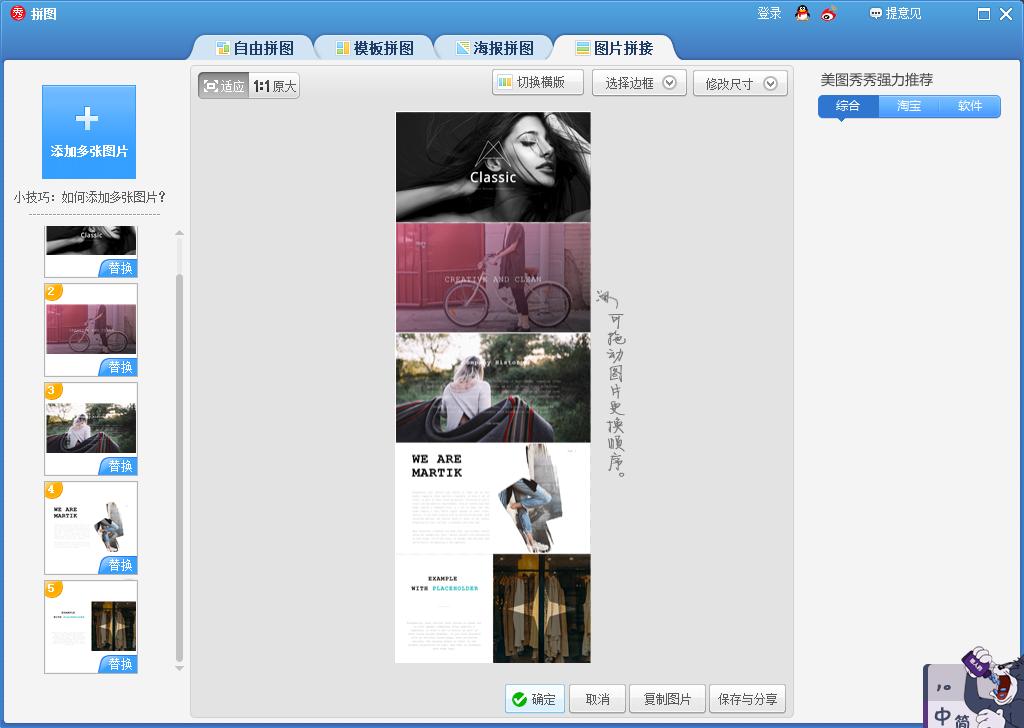
Task: Click the 切换横版 horizontal layout icon
Action: (503, 82)
